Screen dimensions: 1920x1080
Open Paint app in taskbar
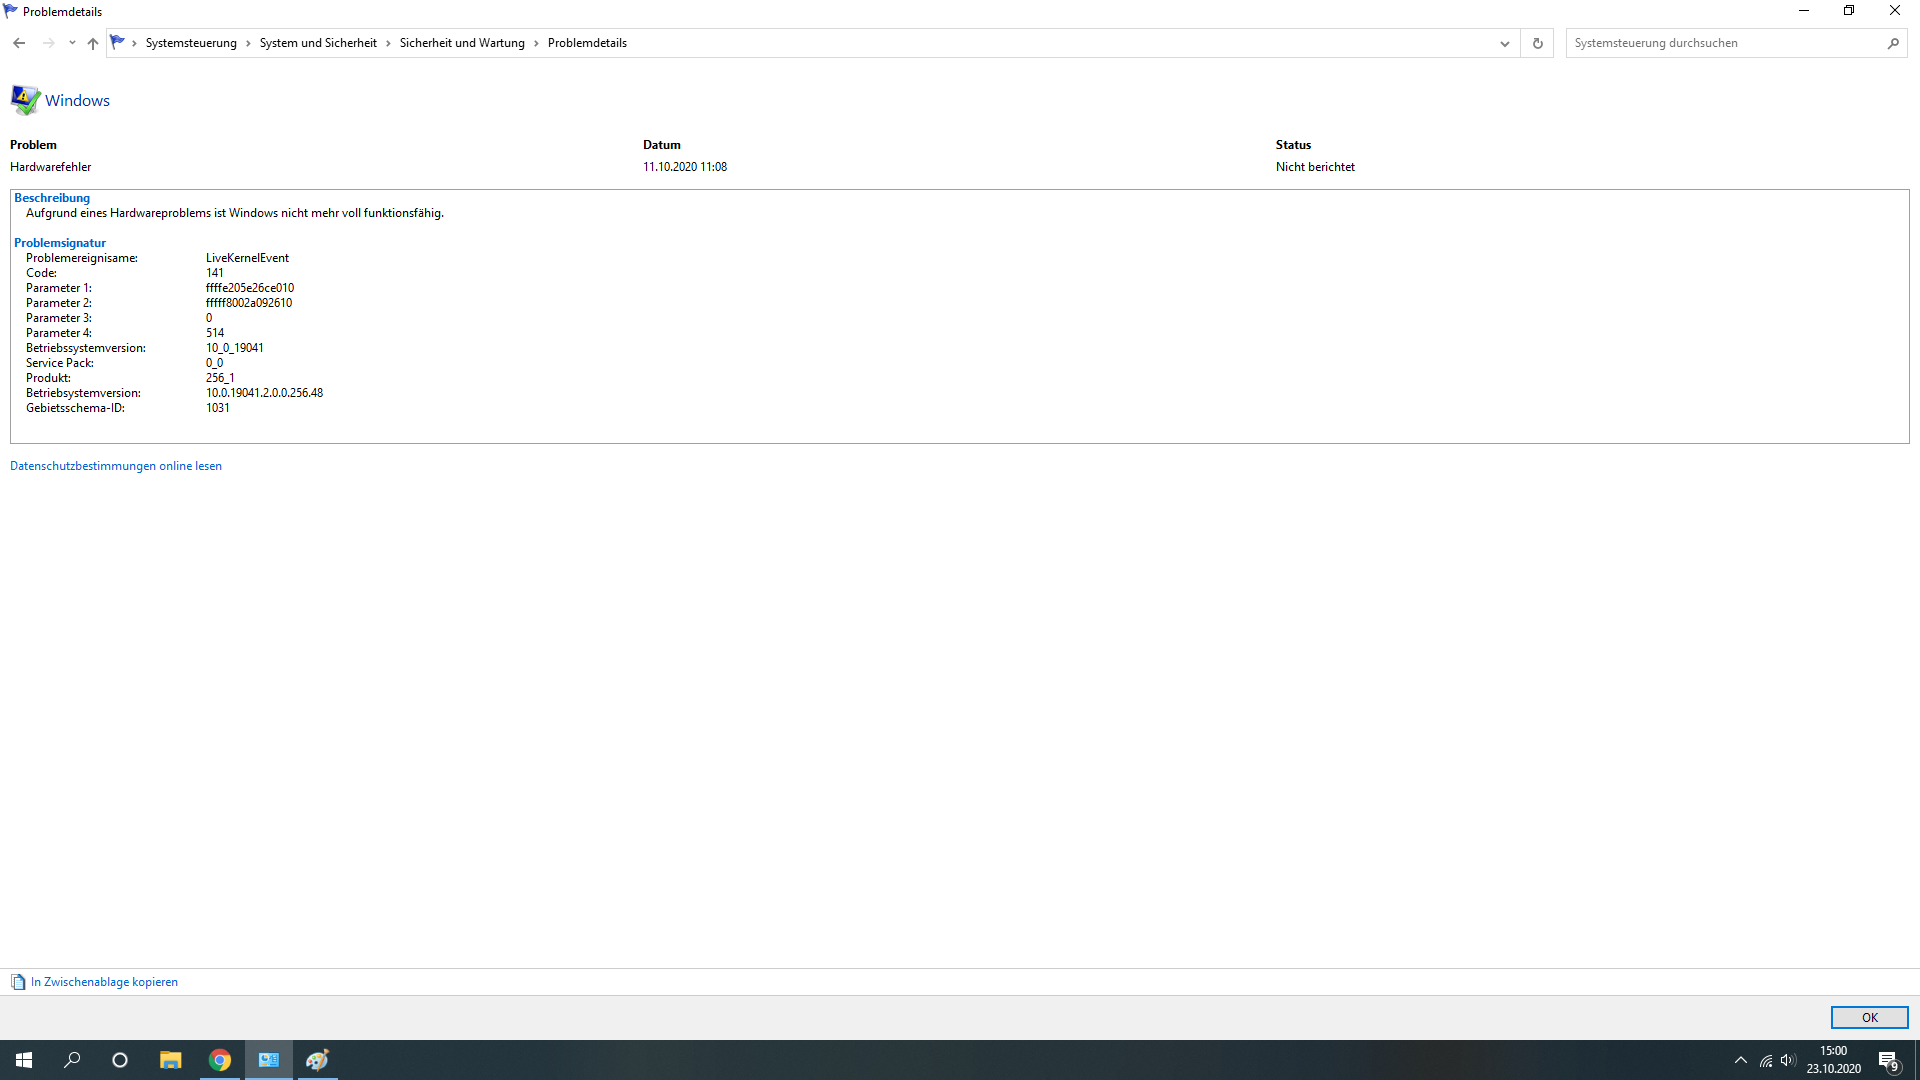point(317,1060)
